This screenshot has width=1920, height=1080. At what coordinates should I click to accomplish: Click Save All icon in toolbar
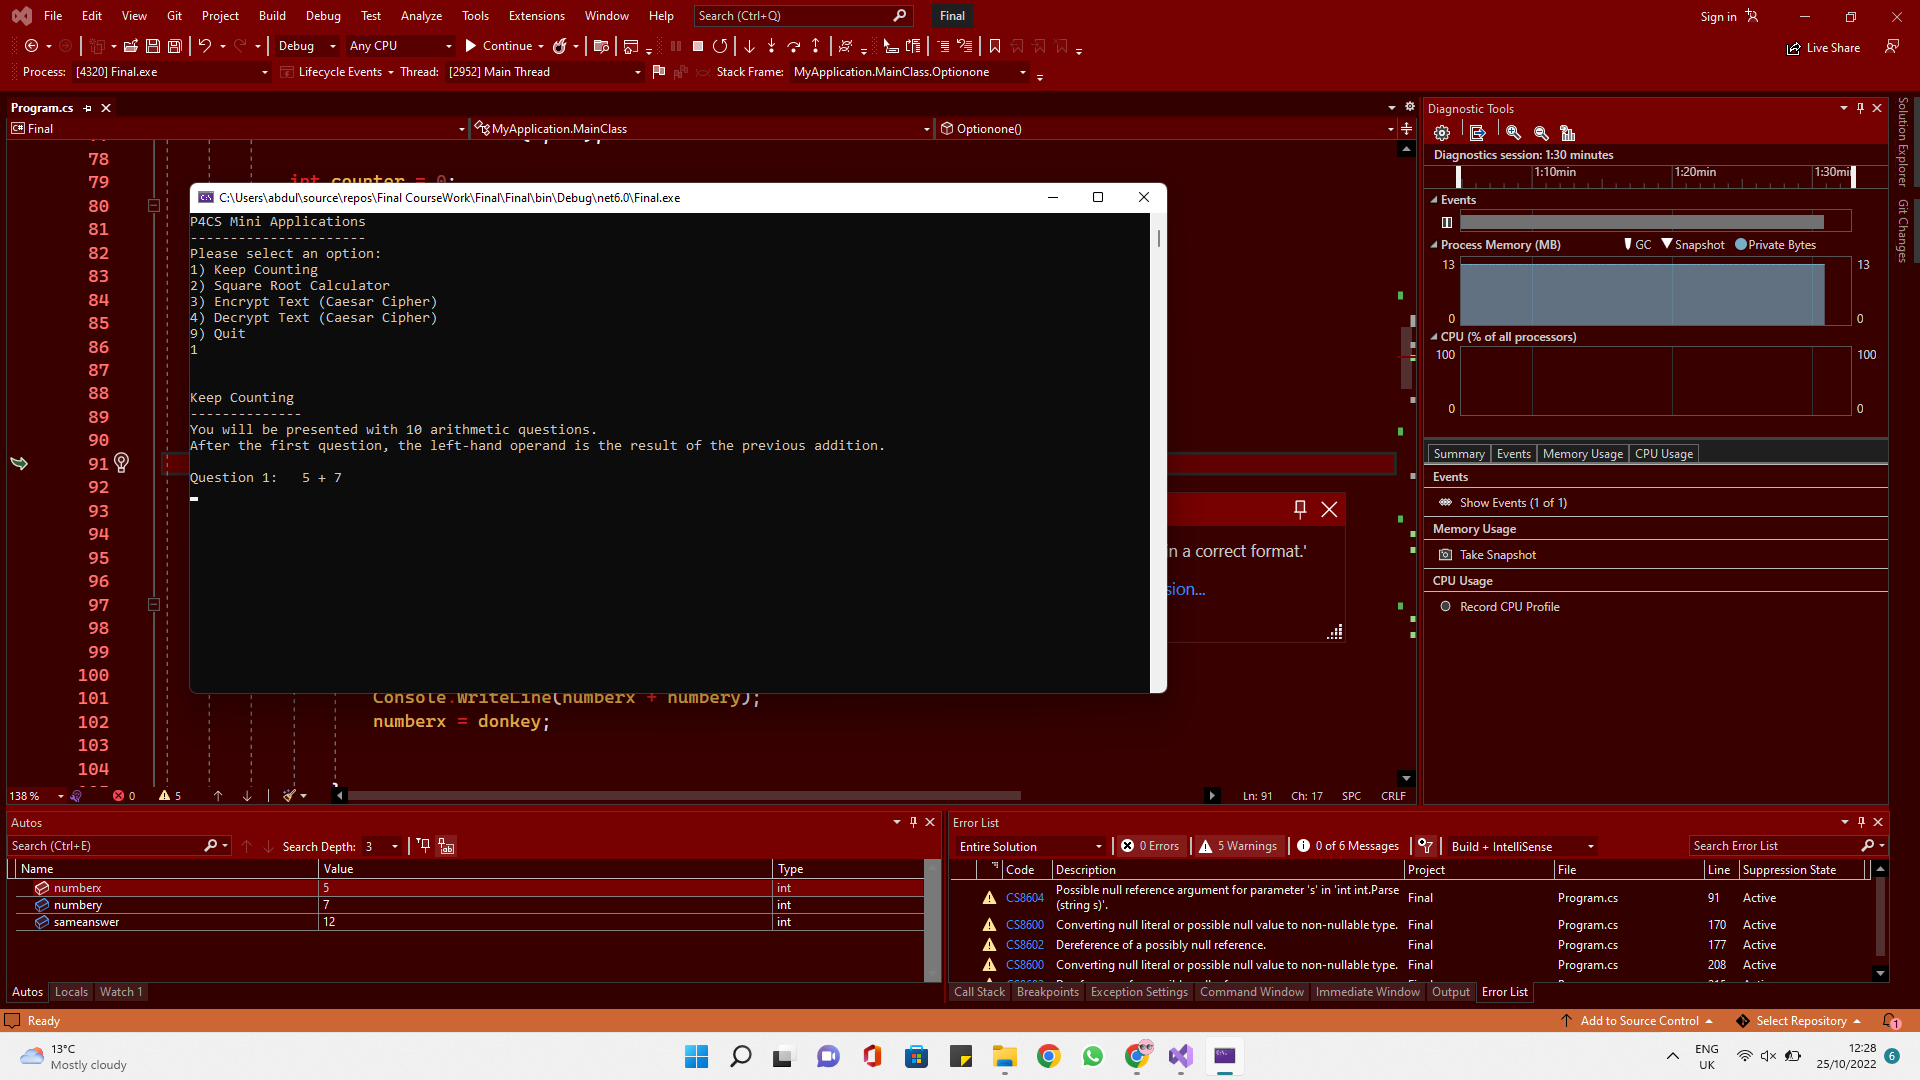click(175, 46)
